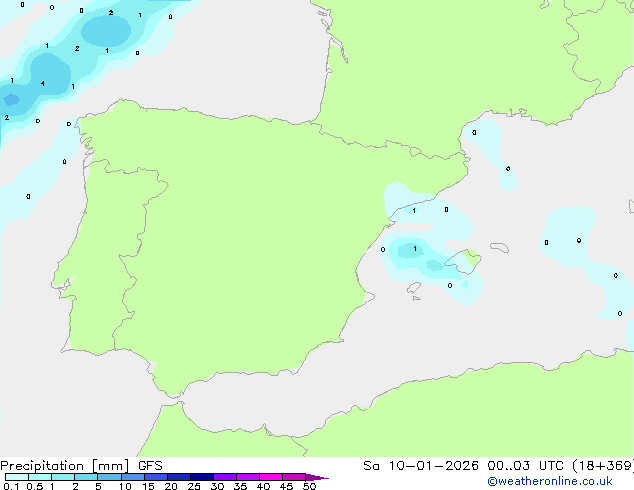
Task: Click the '30' legend scale label
Action: pyautogui.click(x=217, y=486)
